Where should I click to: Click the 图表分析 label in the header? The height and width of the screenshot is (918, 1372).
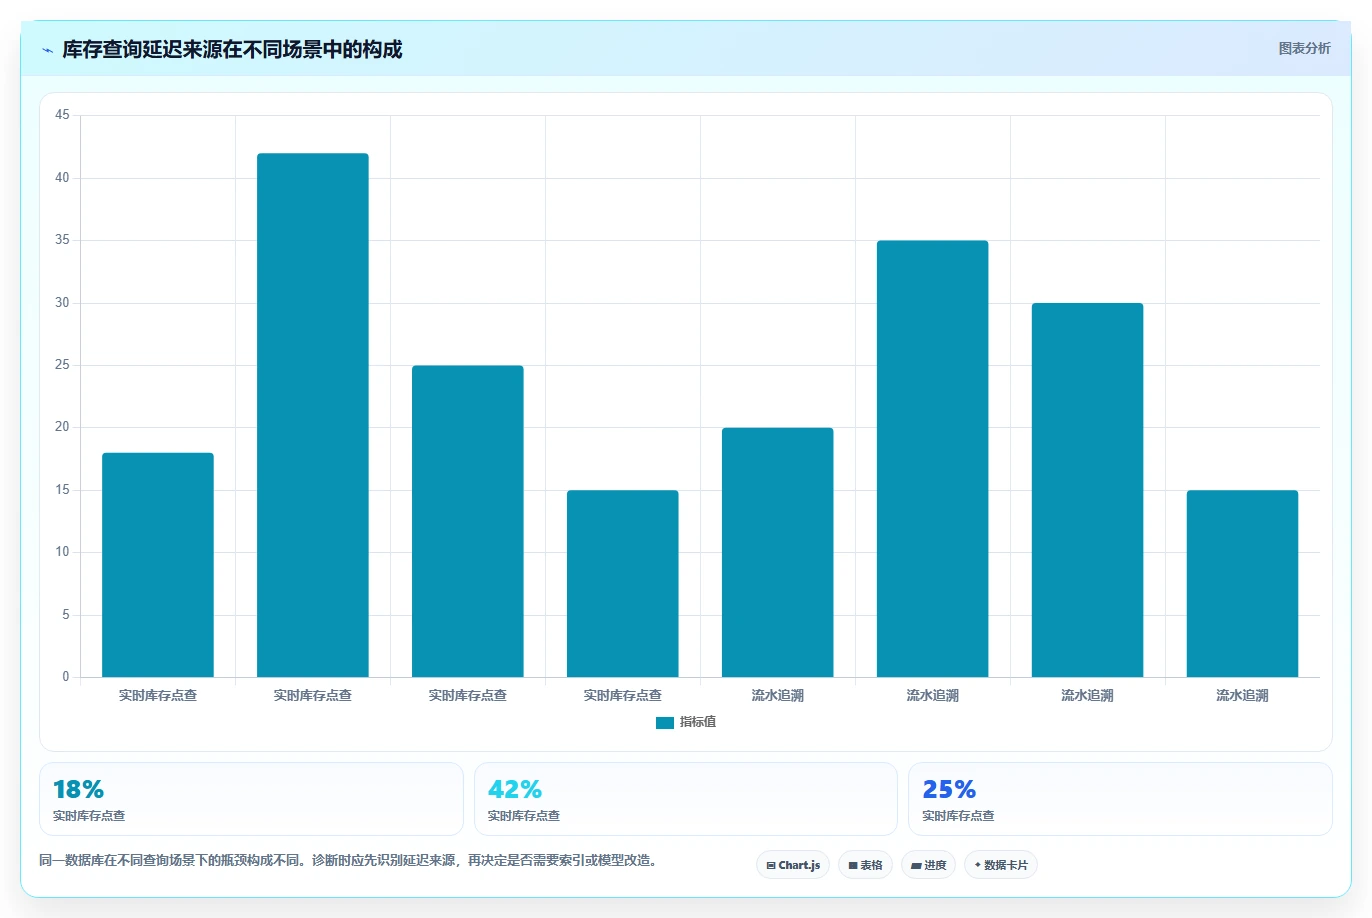(x=1304, y=48)
